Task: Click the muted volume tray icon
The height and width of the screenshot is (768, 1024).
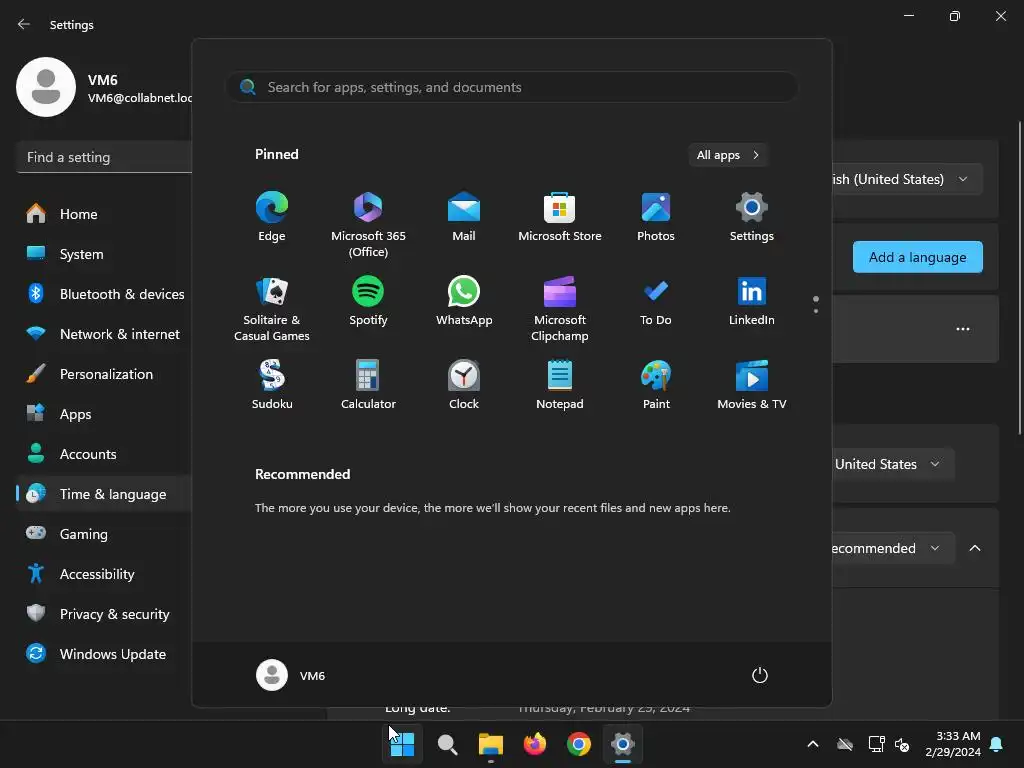Action: point(903,744)
